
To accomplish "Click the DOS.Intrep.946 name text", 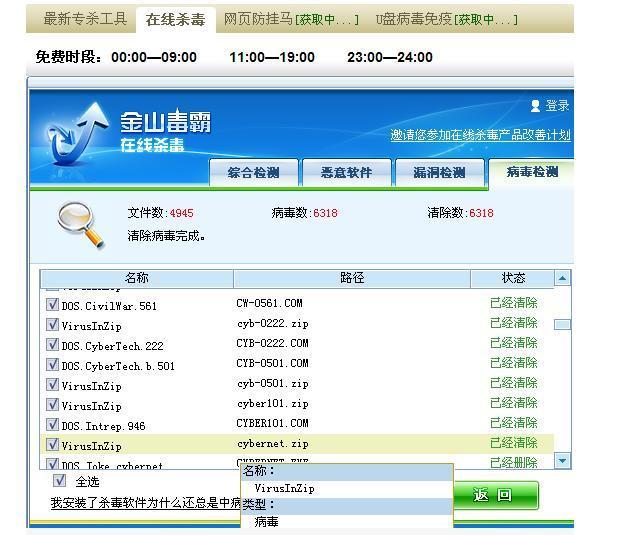I will tap(103, 426).
